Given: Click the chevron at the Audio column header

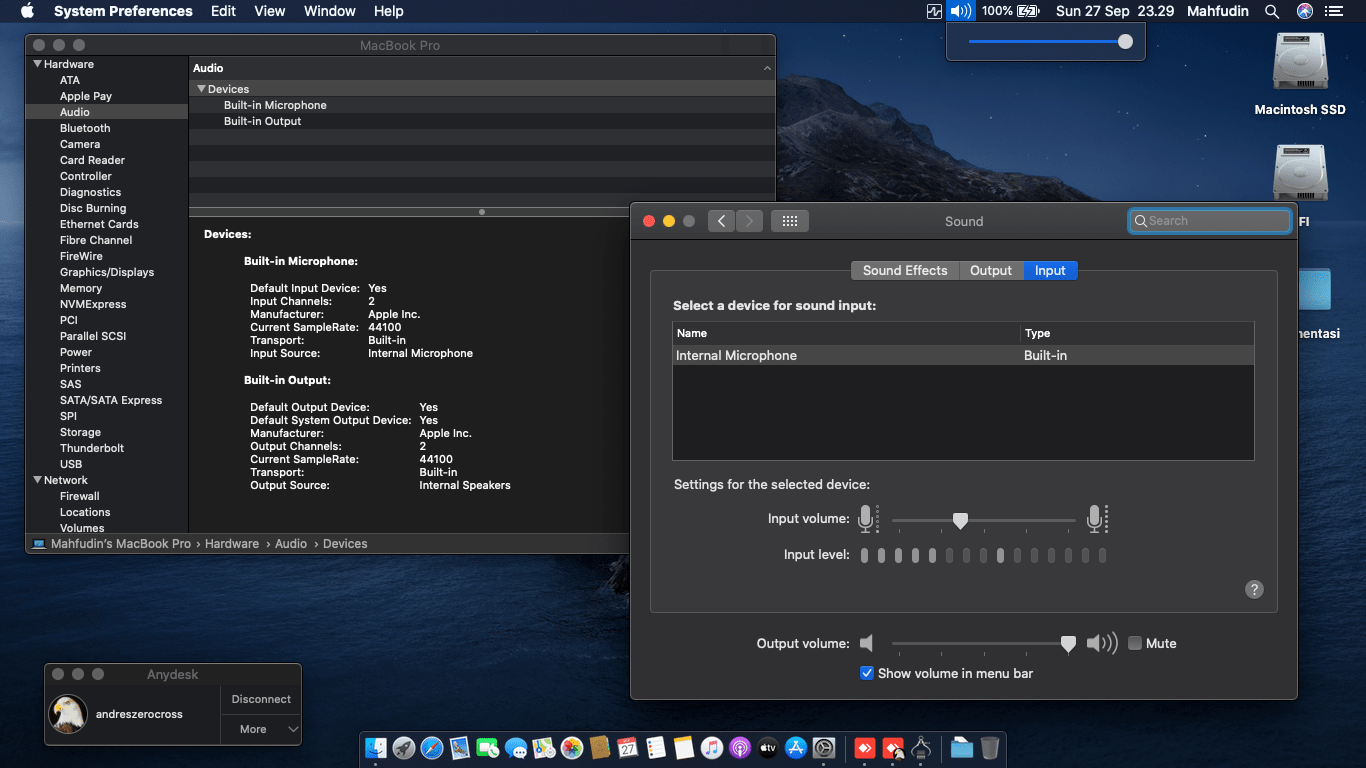Looking at the screenshot, I should [x=767, y=68].
